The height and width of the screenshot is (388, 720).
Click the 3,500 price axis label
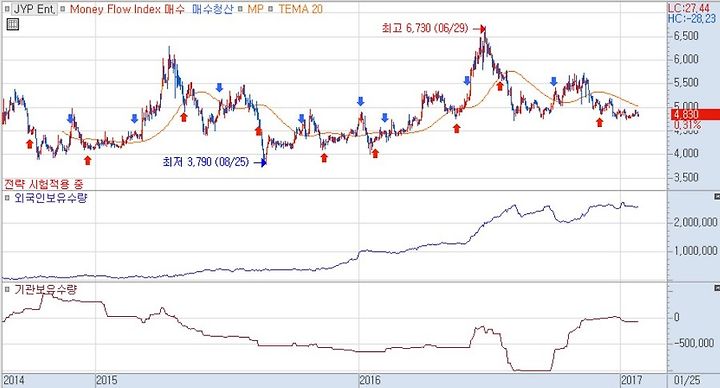coord(686,177)
